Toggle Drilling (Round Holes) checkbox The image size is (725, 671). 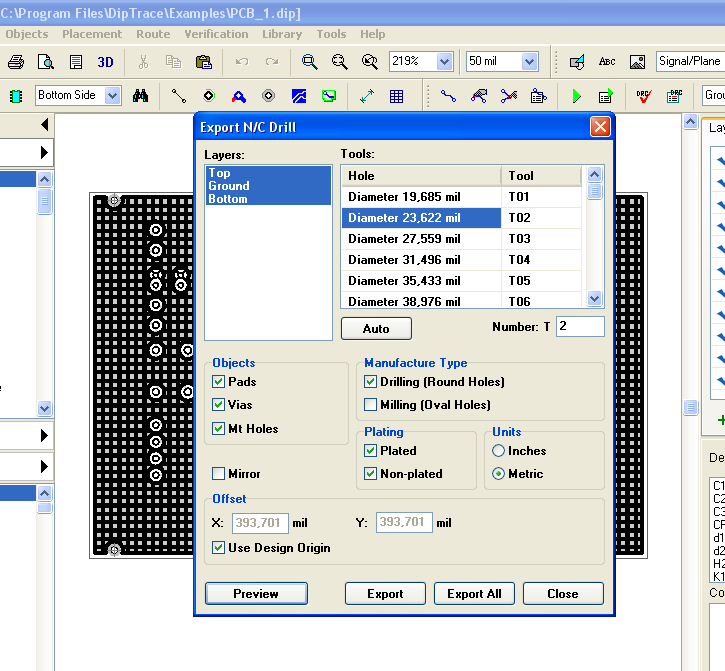pos(370,382)
